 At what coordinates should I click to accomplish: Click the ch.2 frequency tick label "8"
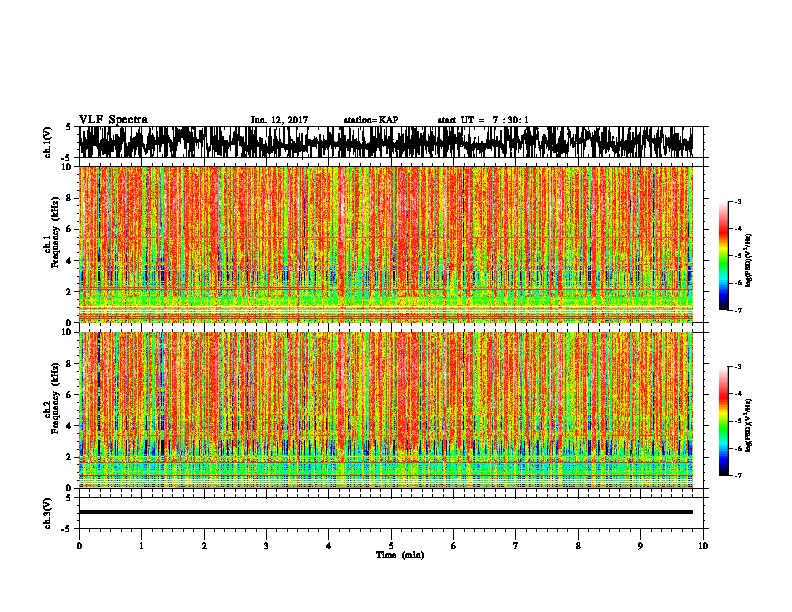pyautogui.click(x=70, y=364)
